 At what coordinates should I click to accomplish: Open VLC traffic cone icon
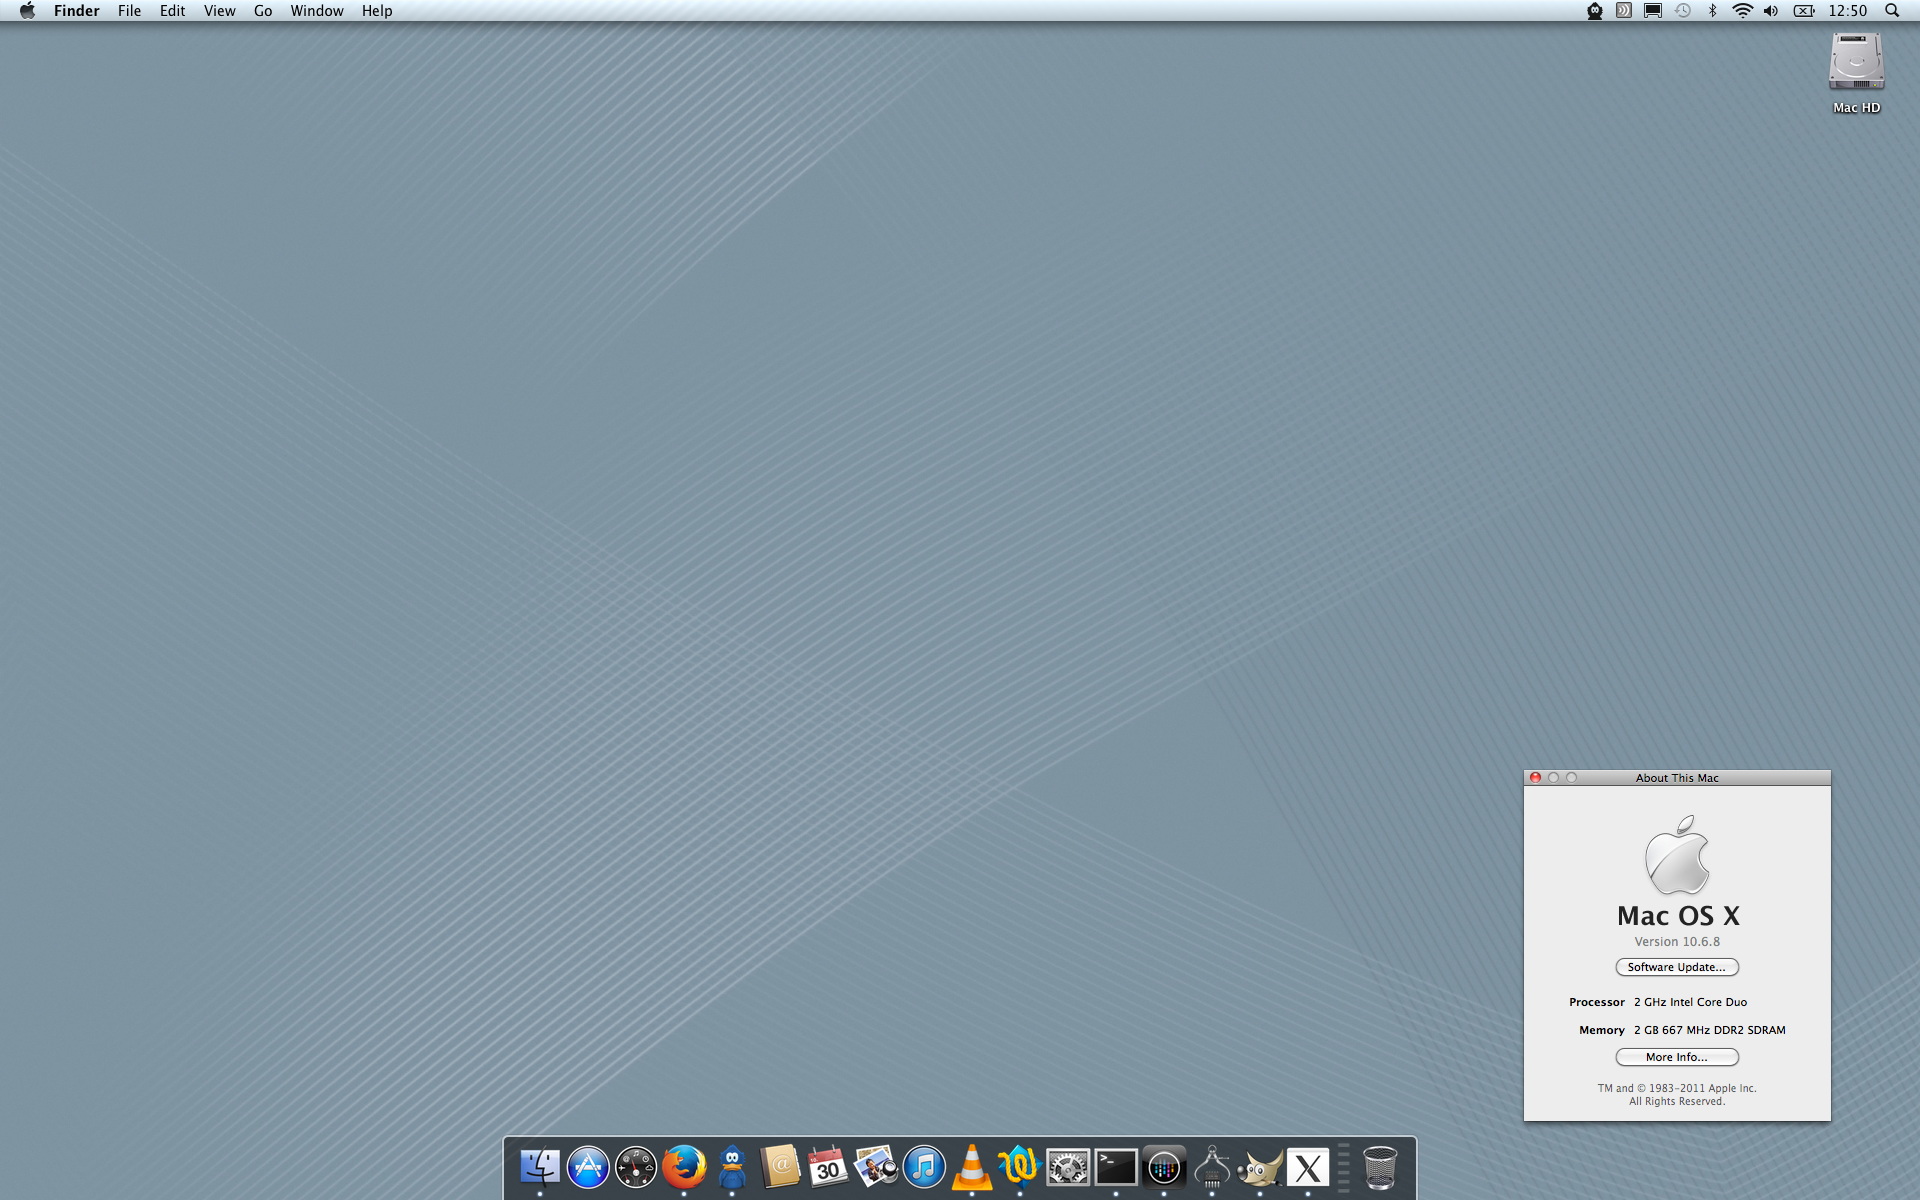(x=971, y=1166)
